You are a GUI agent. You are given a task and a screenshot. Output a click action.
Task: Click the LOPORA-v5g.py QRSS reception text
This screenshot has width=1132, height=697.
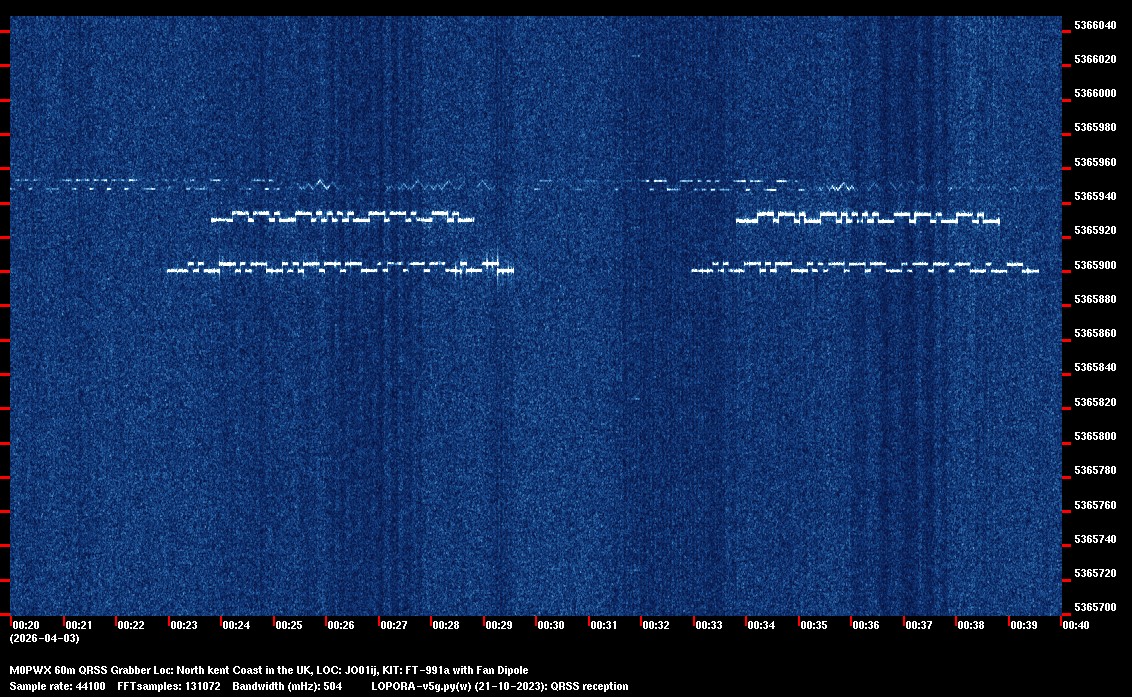click(x=499, y=687)
